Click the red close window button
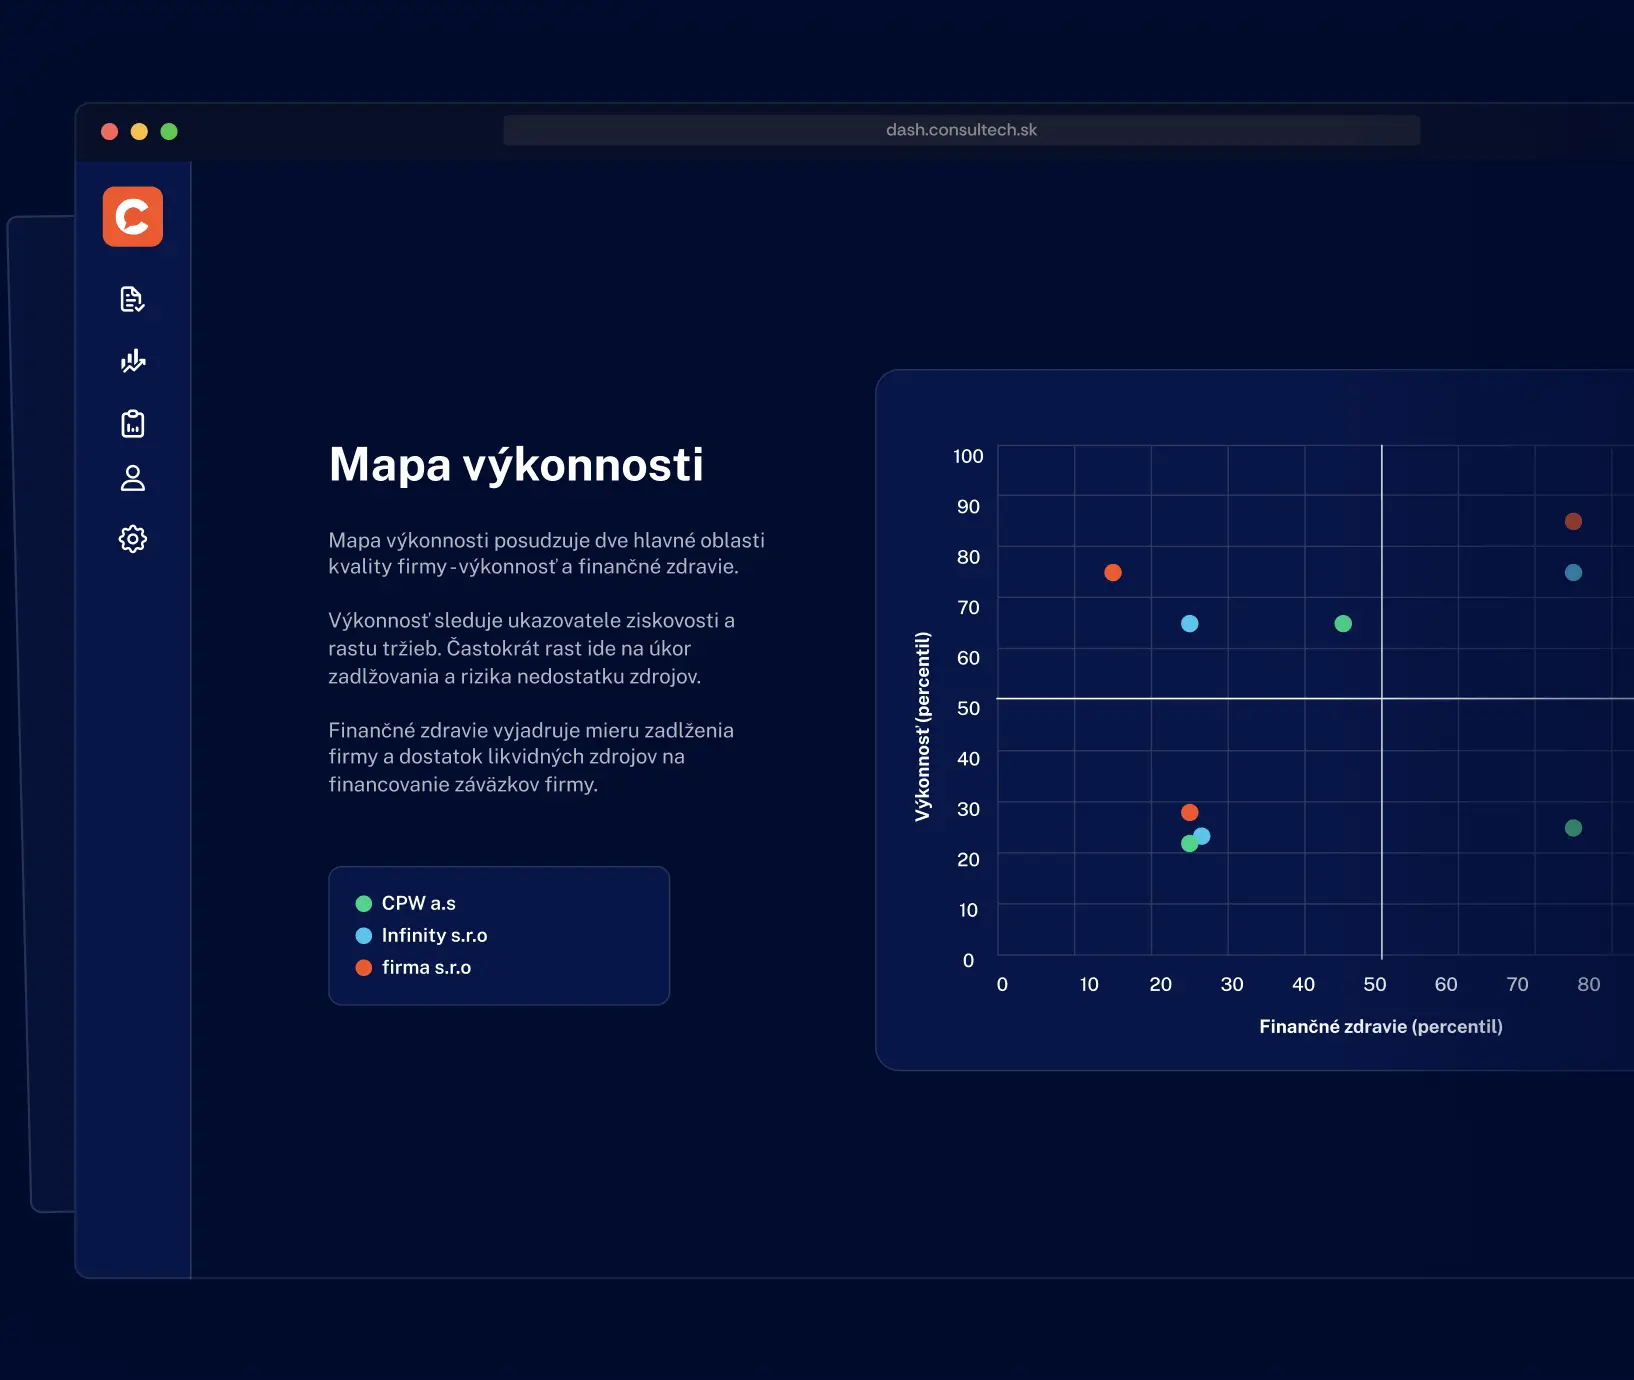Image resolution: width=1634 pixels, height=1380 pixels. 110,131
